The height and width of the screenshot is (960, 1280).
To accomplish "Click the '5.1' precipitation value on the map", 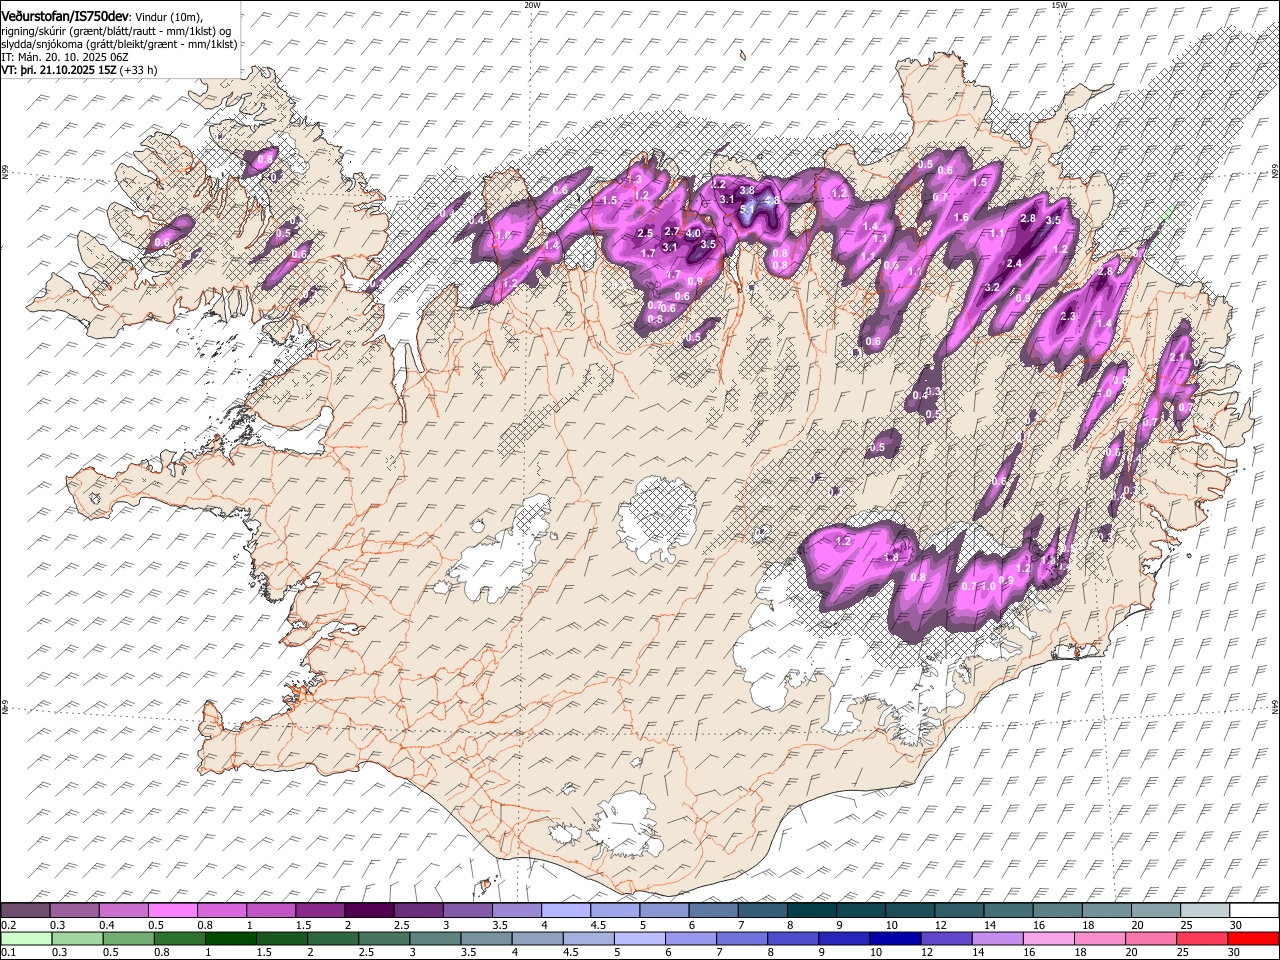I will click(747, 210).
